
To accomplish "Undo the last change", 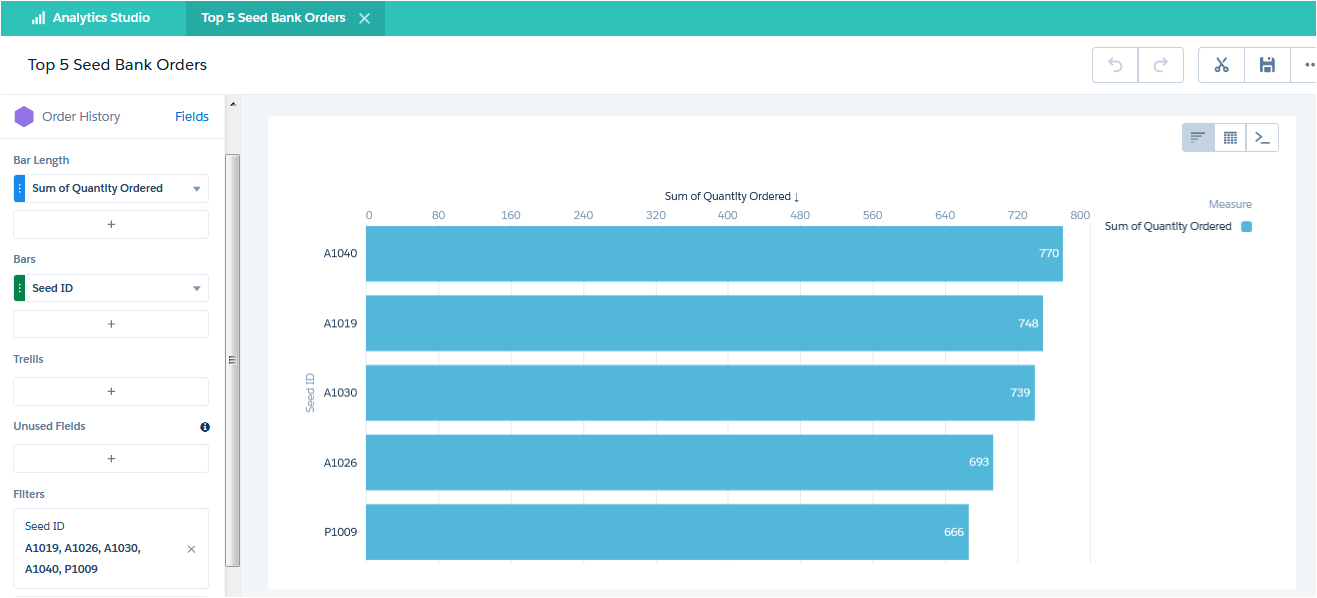I will 1115,65.
